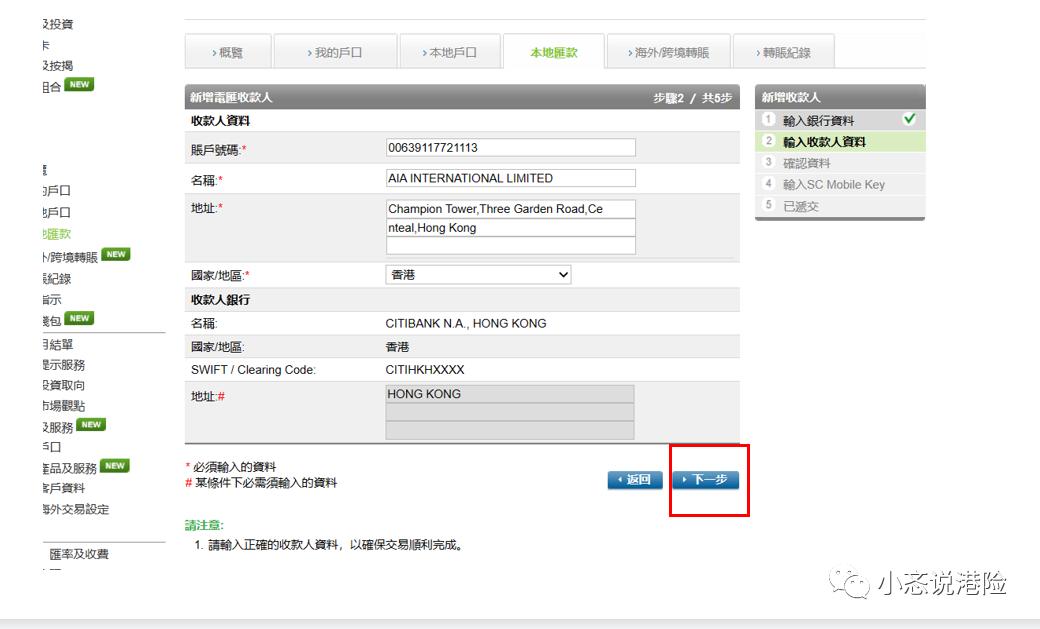Click the 步驟2 / 共5步 indicator
The image size is (1040, 629).
pos(692,98)
